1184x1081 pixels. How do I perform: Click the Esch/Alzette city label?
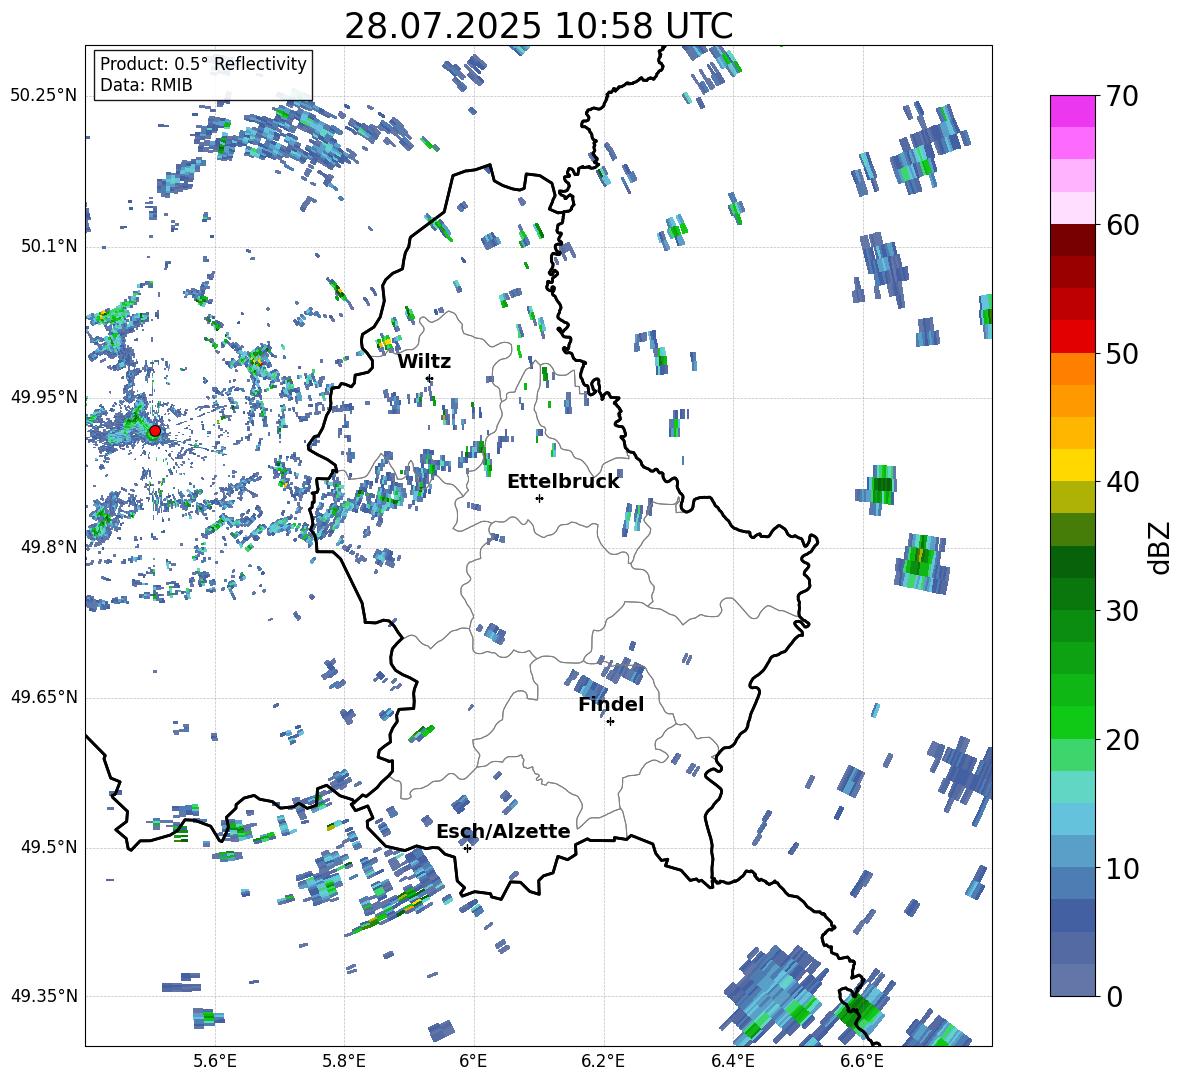pyautogui.click(x=503, y=831)
